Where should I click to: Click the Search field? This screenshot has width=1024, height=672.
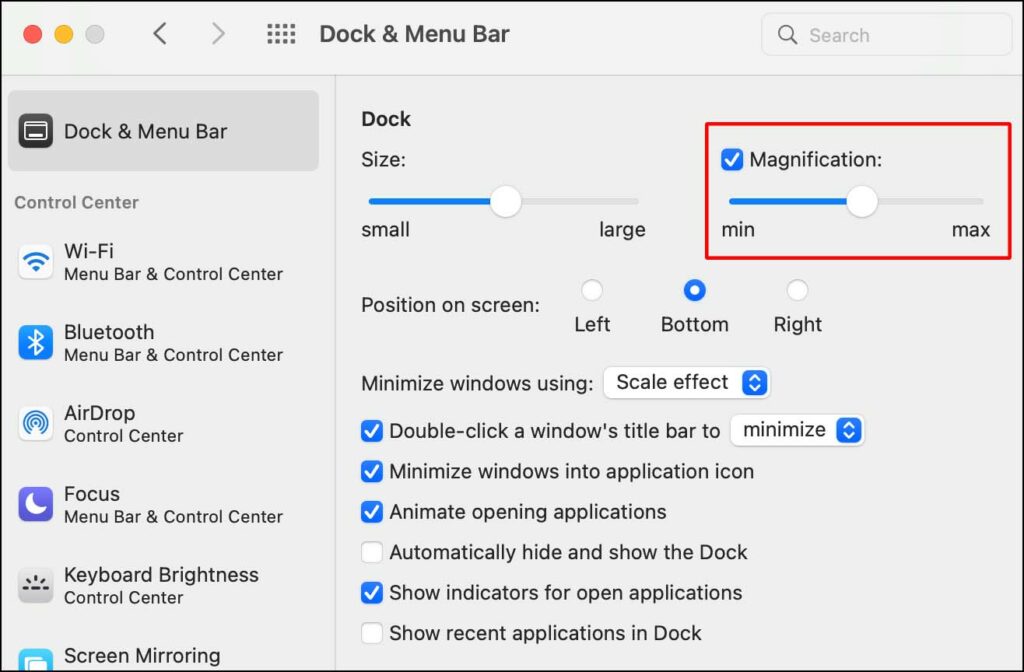tap(886, 35)
